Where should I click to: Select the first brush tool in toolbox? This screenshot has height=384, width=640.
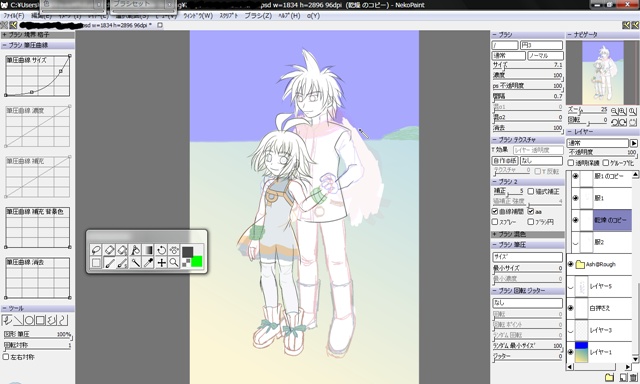pos(109,263)
